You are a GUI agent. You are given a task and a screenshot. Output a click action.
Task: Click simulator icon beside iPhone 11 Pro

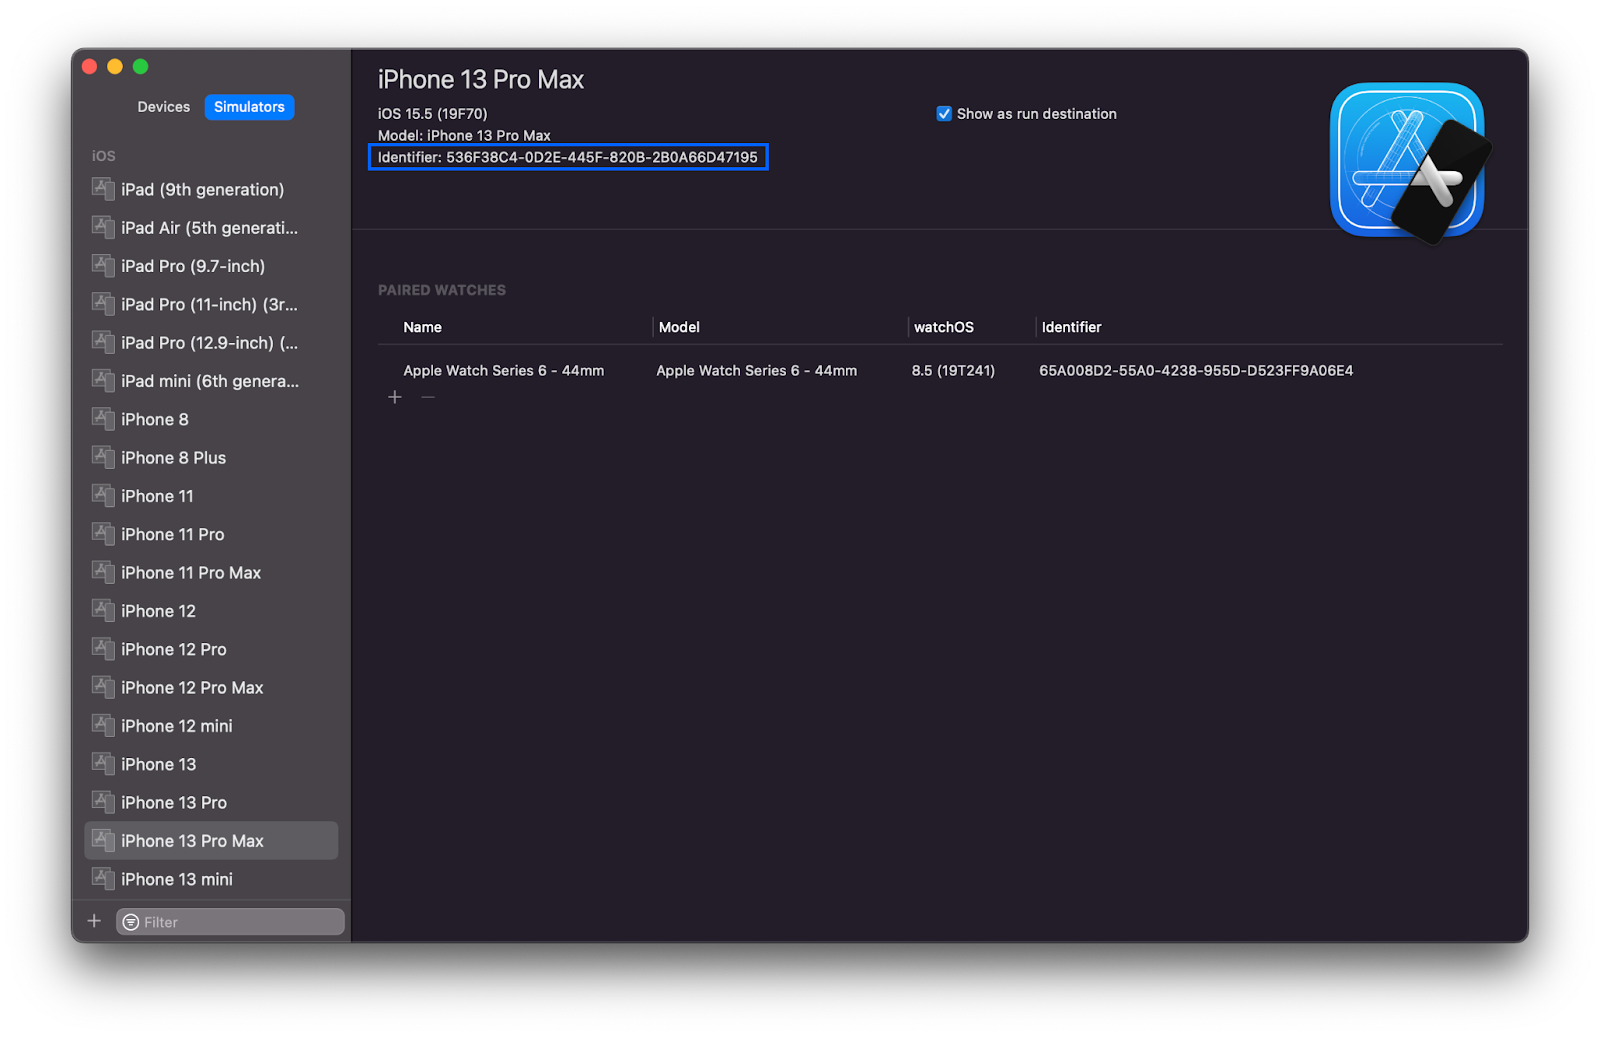coord(103,533)
